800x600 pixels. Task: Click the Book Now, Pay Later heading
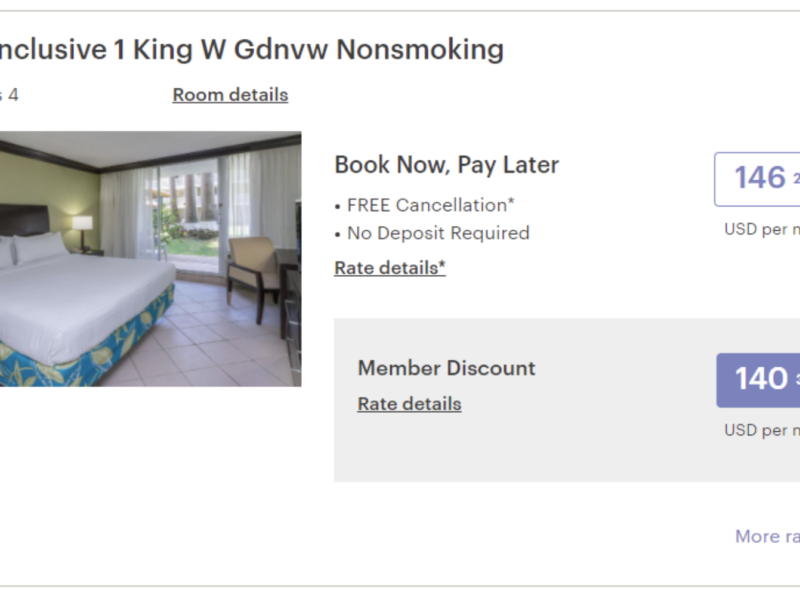coord(446,165)
